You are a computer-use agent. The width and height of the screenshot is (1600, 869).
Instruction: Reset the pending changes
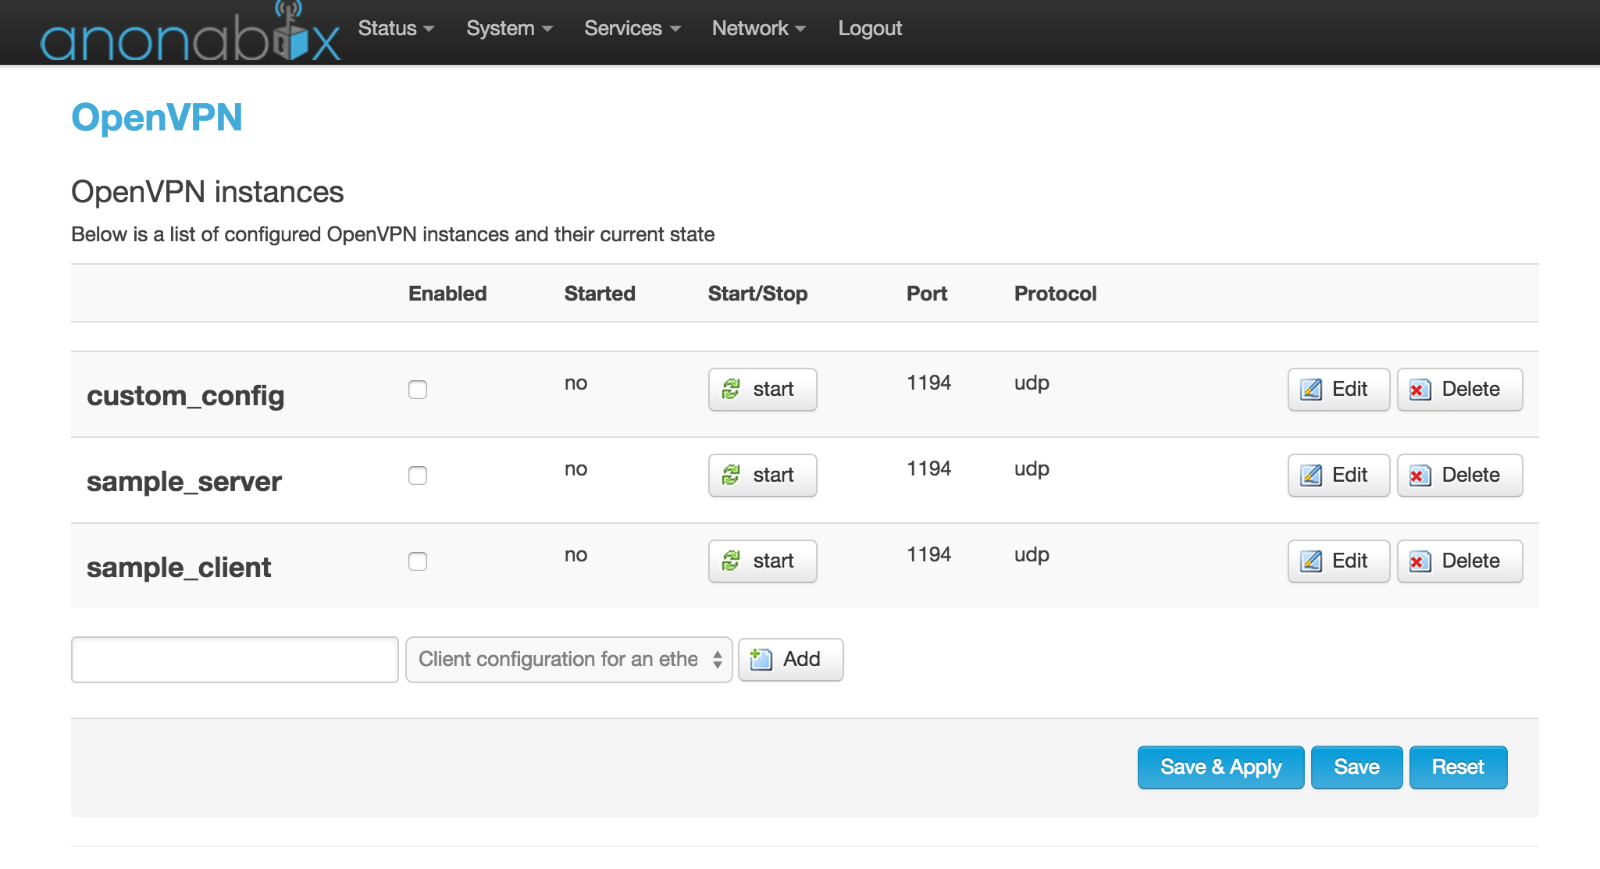(1458, 768)
